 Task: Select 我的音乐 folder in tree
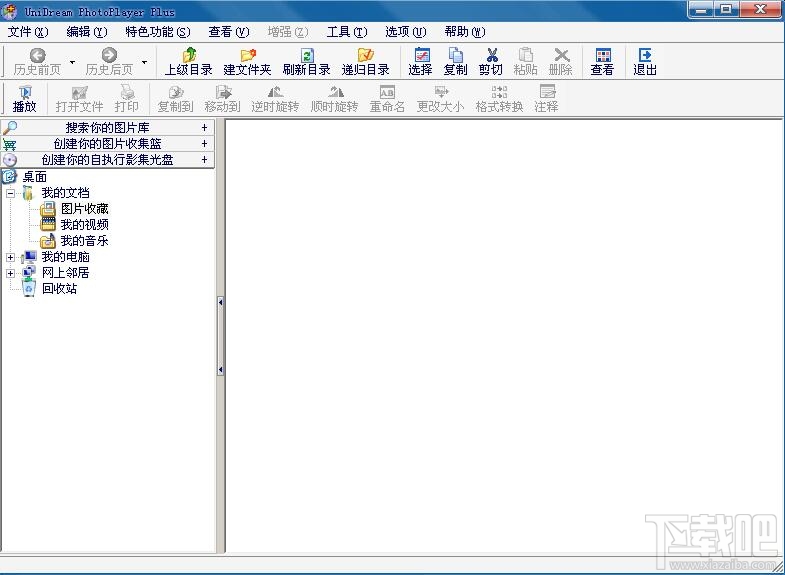point(85,241)
